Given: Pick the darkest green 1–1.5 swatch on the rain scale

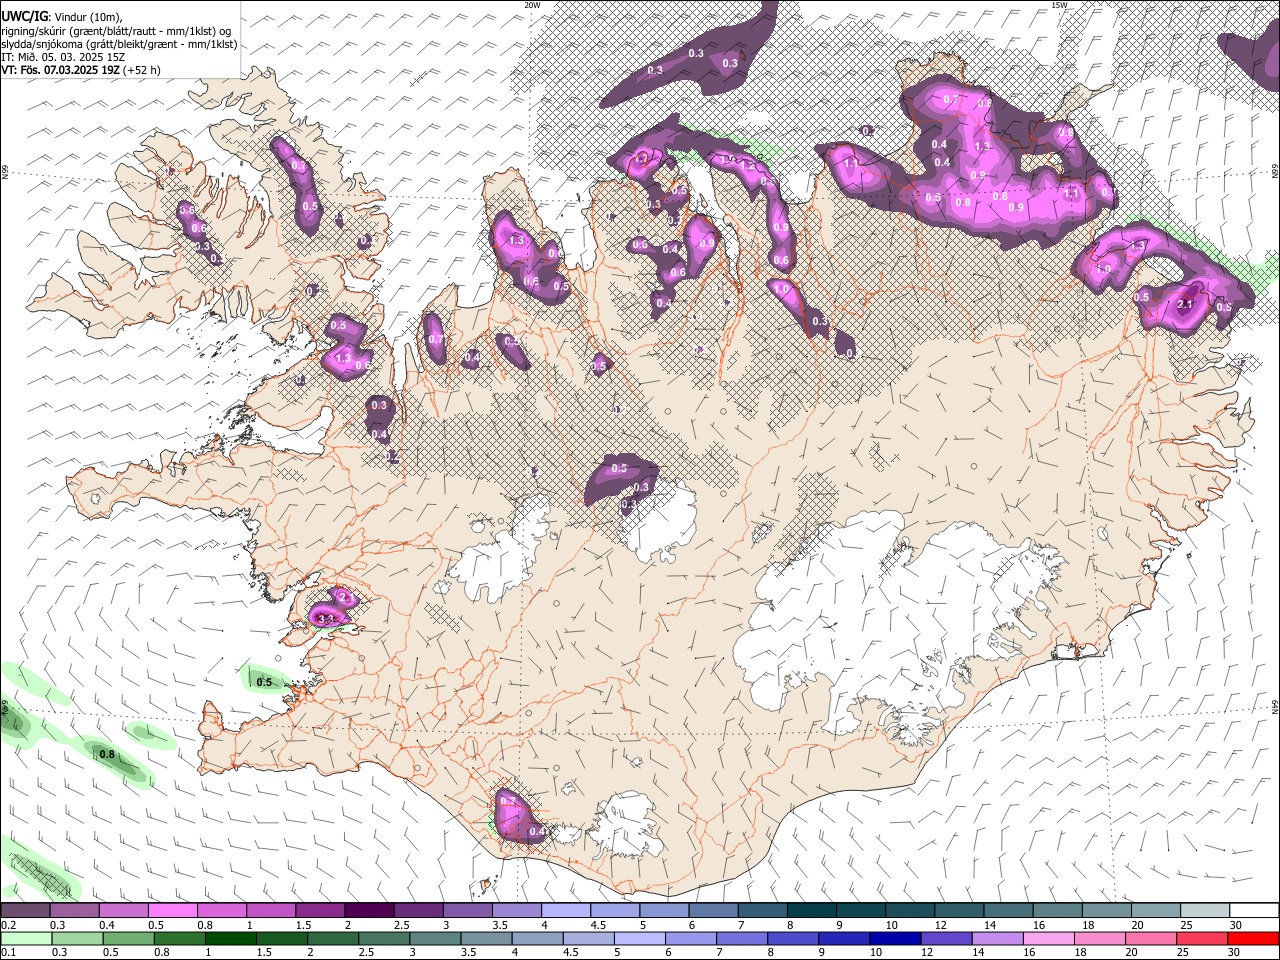Looking at the screenshot, I should pyautogui.click(x=230, y=938).
